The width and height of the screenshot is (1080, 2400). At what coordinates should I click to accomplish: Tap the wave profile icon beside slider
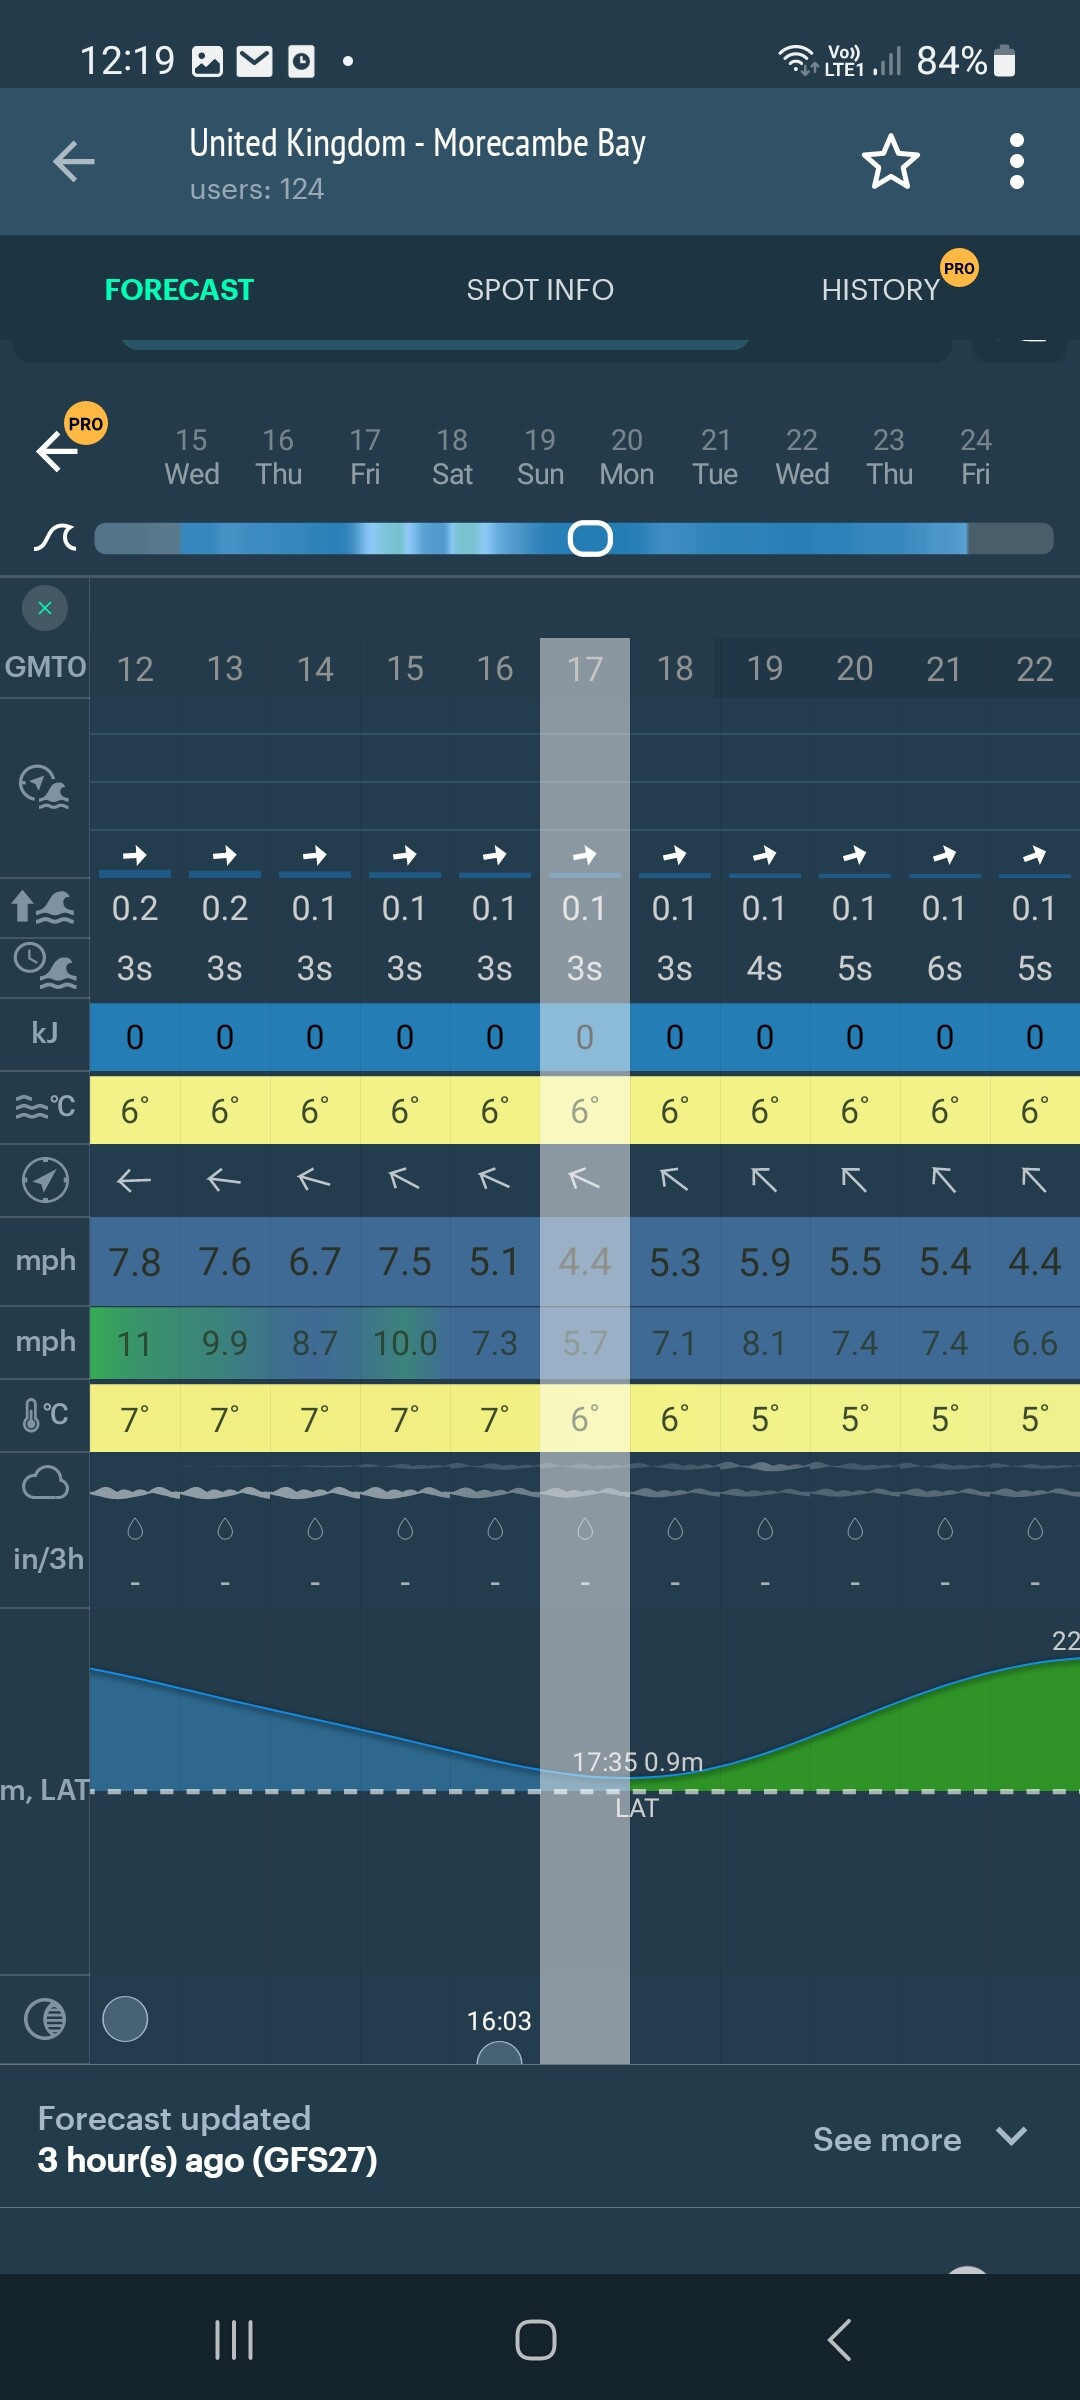point(55,538)
